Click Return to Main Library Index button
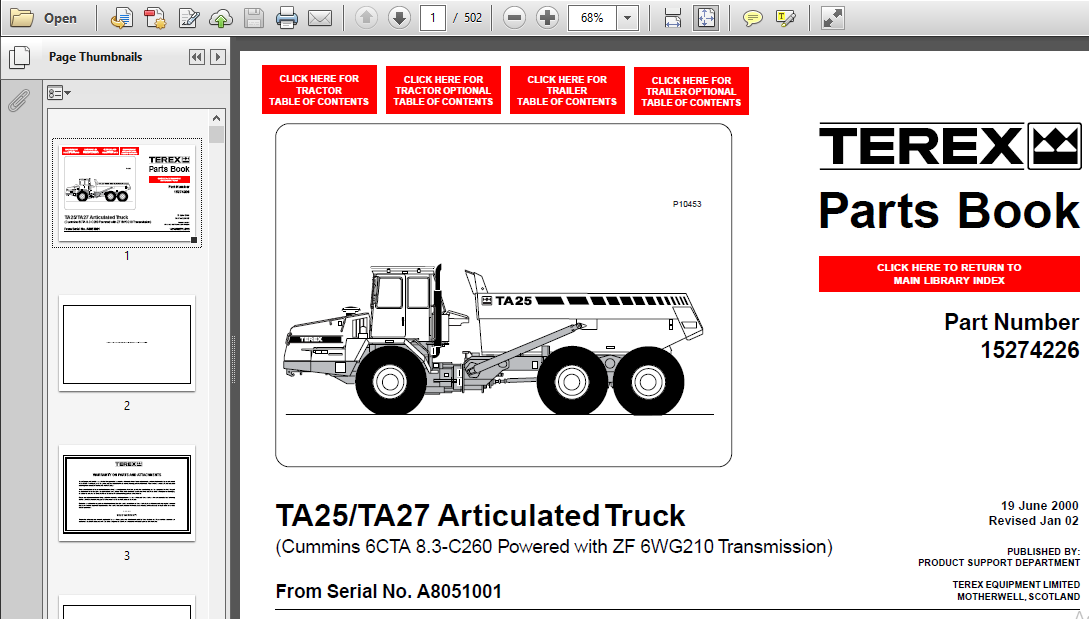 (x=949, y=274)
